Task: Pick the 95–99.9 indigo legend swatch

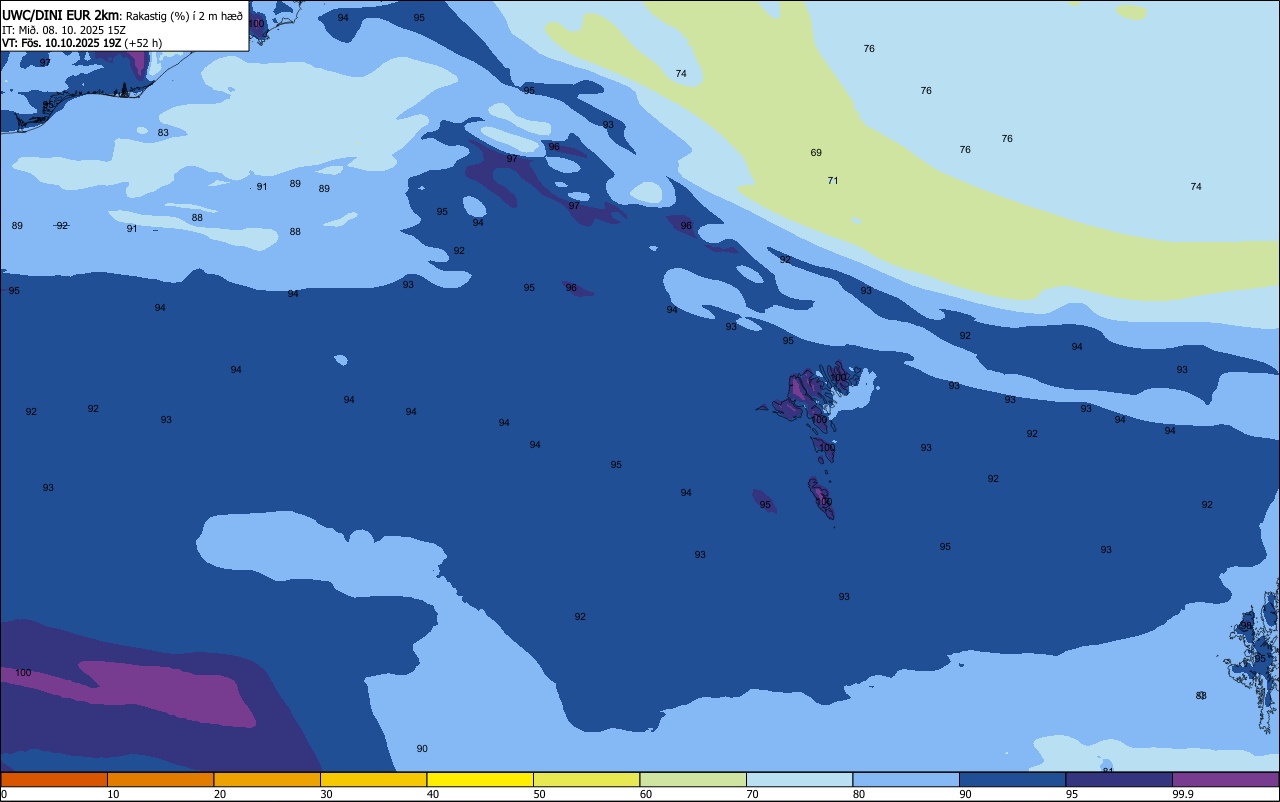Action: pyautogui.click(x=1119, y=779)
